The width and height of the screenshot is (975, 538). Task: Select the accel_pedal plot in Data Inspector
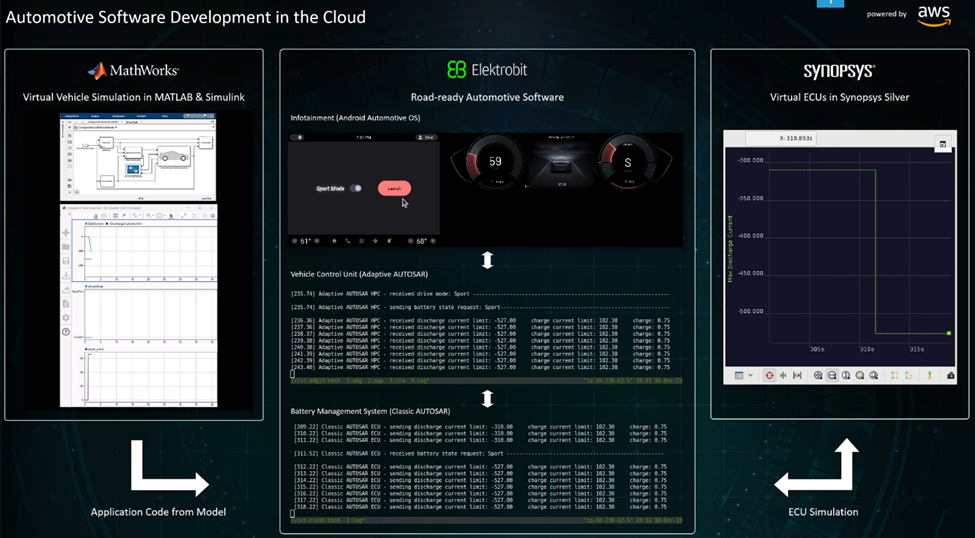click(x=144, y=375)
